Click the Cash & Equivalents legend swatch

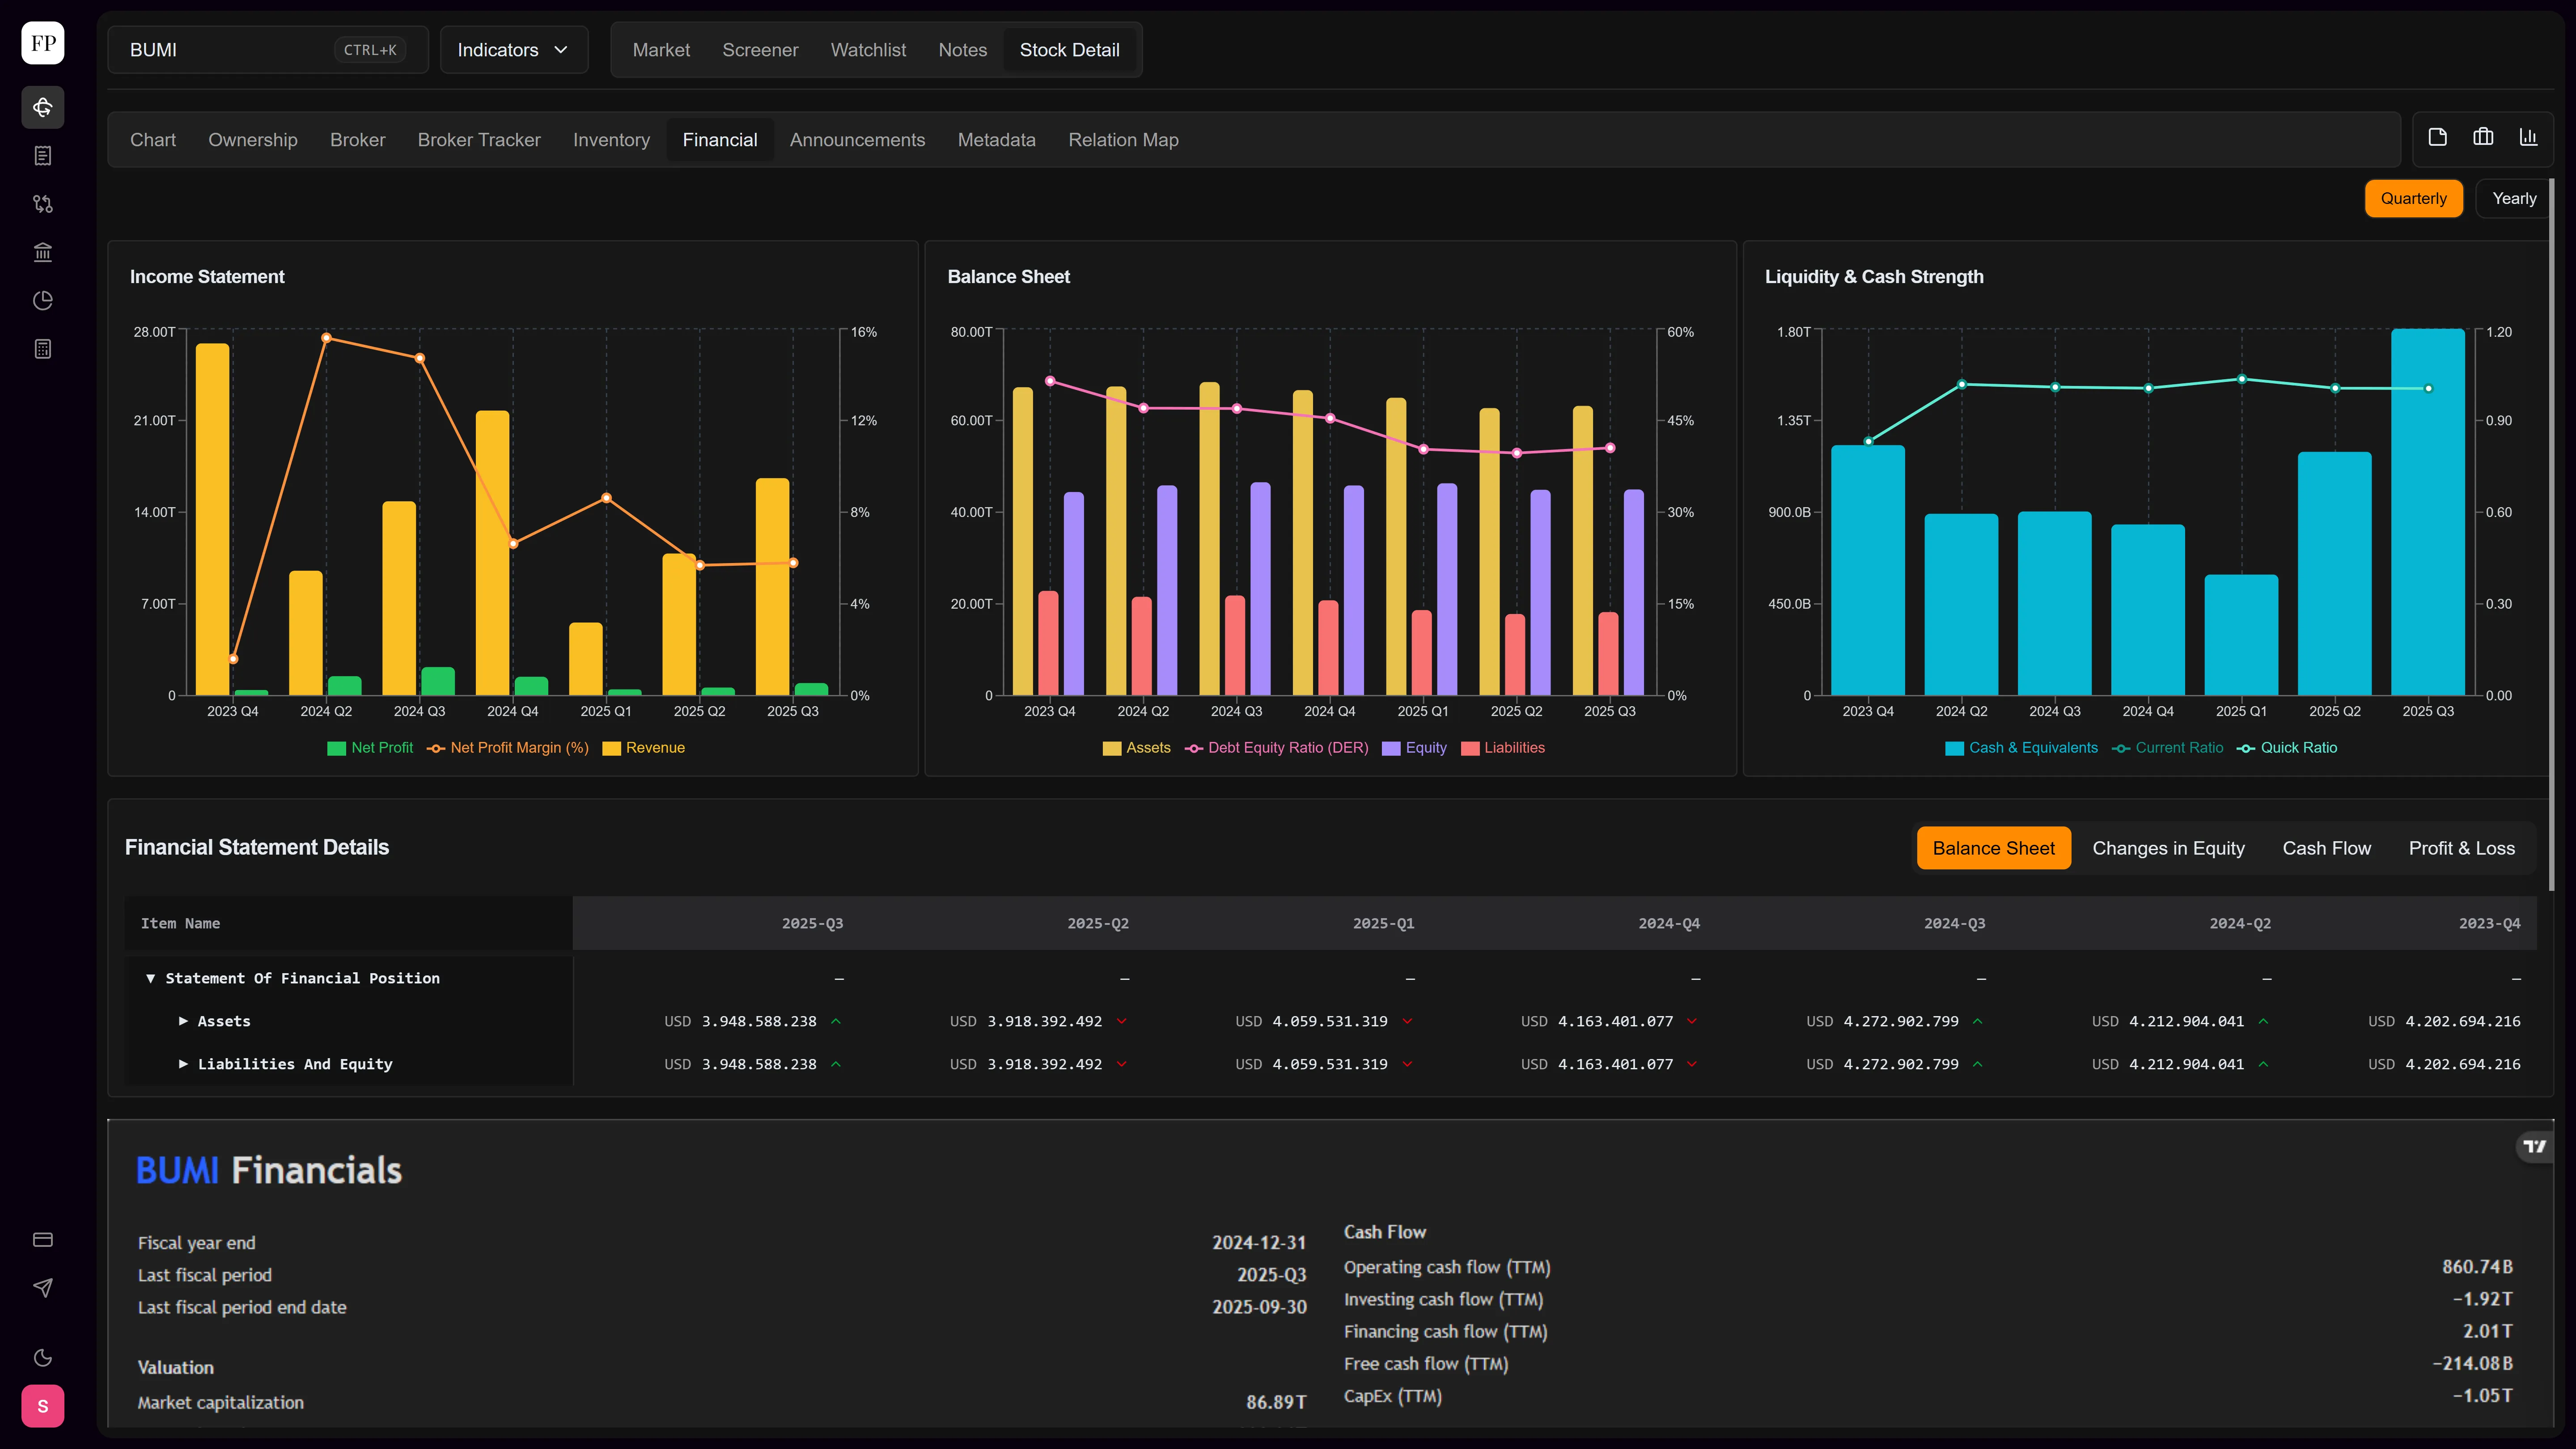coord(1954,748)
